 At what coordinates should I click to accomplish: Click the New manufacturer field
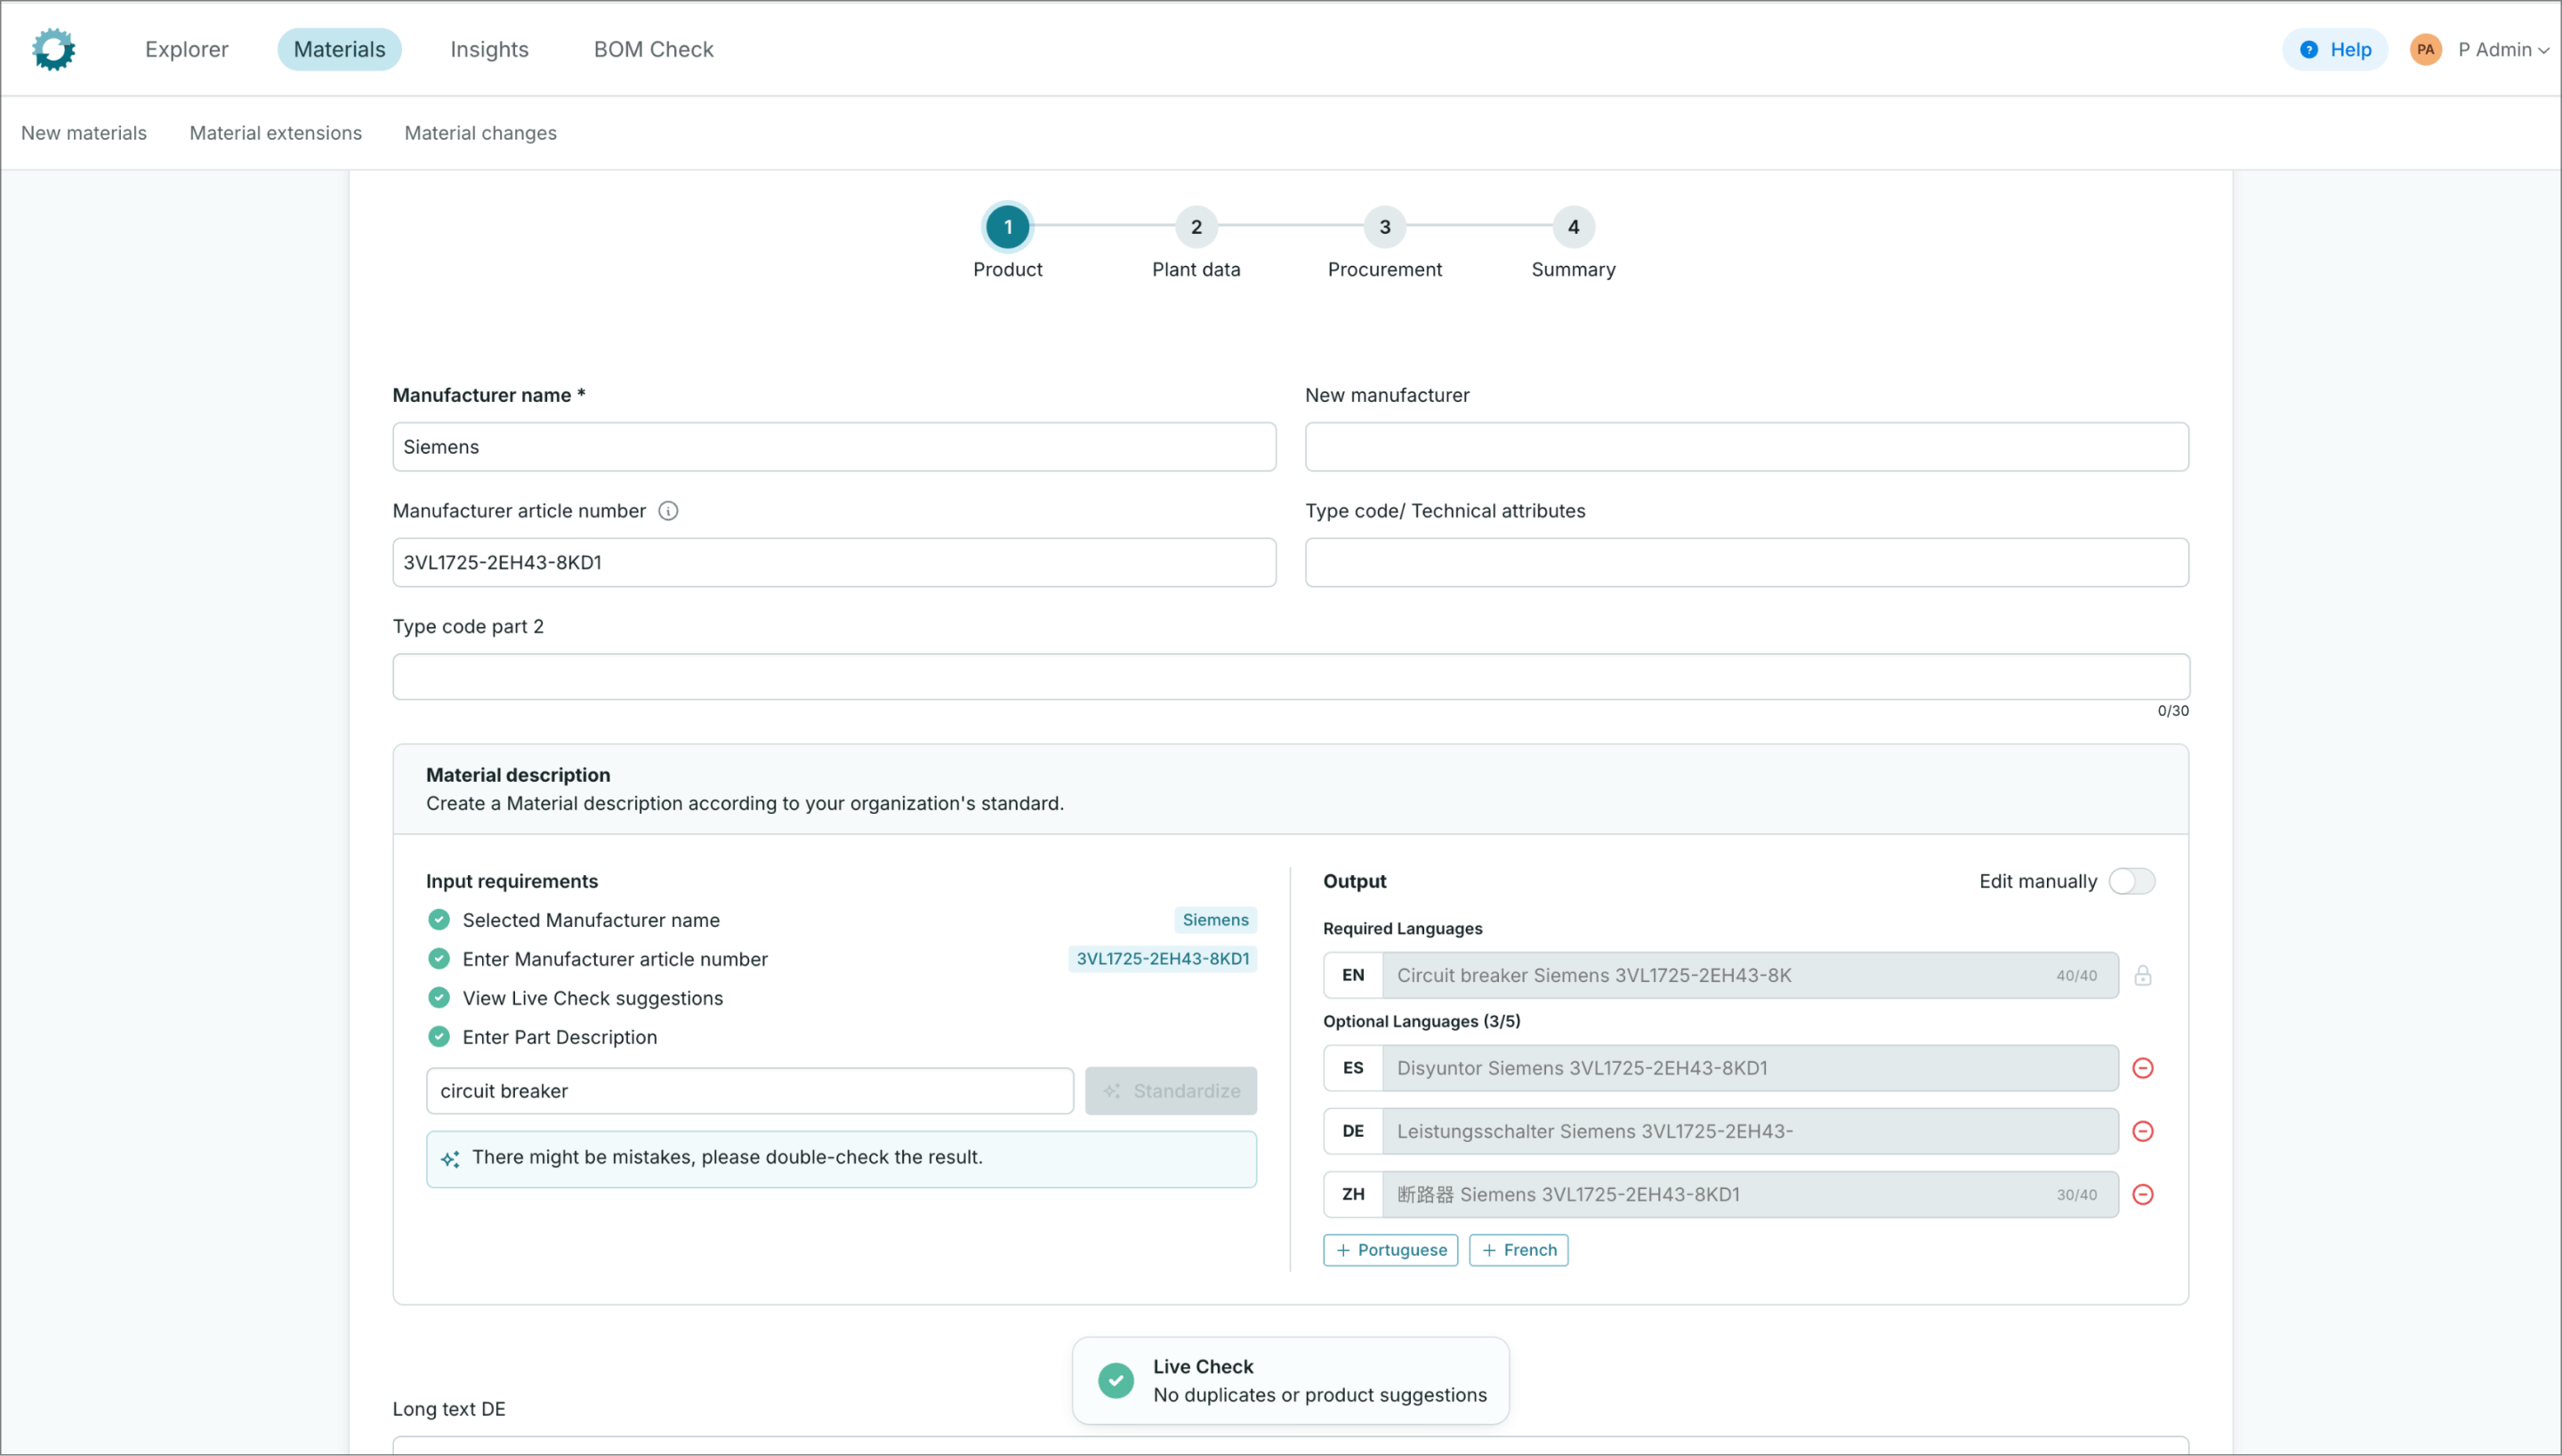[x=1746, y=447]
